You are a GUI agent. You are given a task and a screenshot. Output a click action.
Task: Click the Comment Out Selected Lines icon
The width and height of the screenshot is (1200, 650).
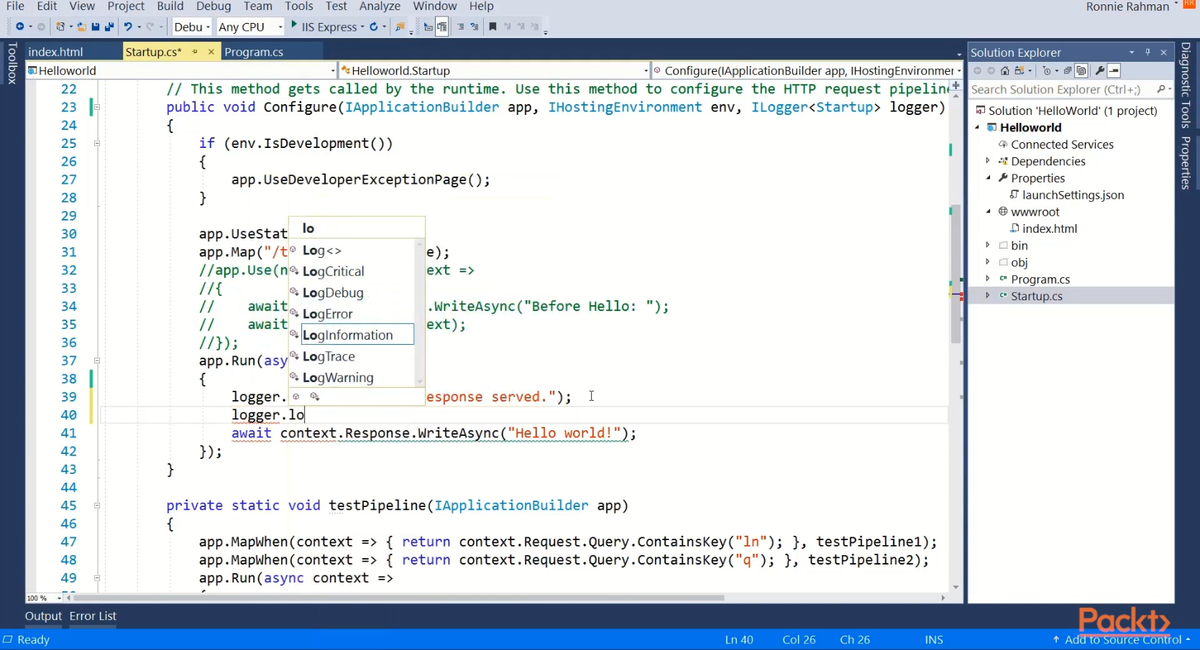(460, 27)
